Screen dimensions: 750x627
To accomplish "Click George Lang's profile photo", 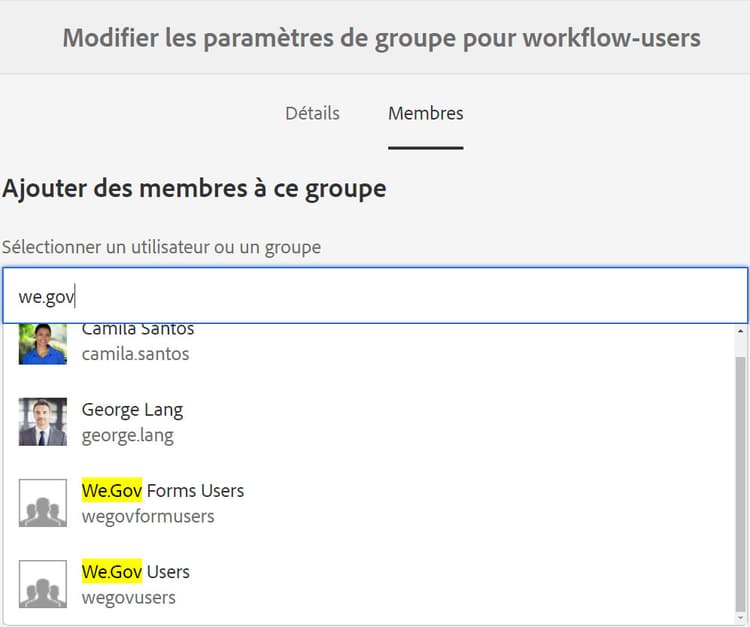I will (43, 422).
